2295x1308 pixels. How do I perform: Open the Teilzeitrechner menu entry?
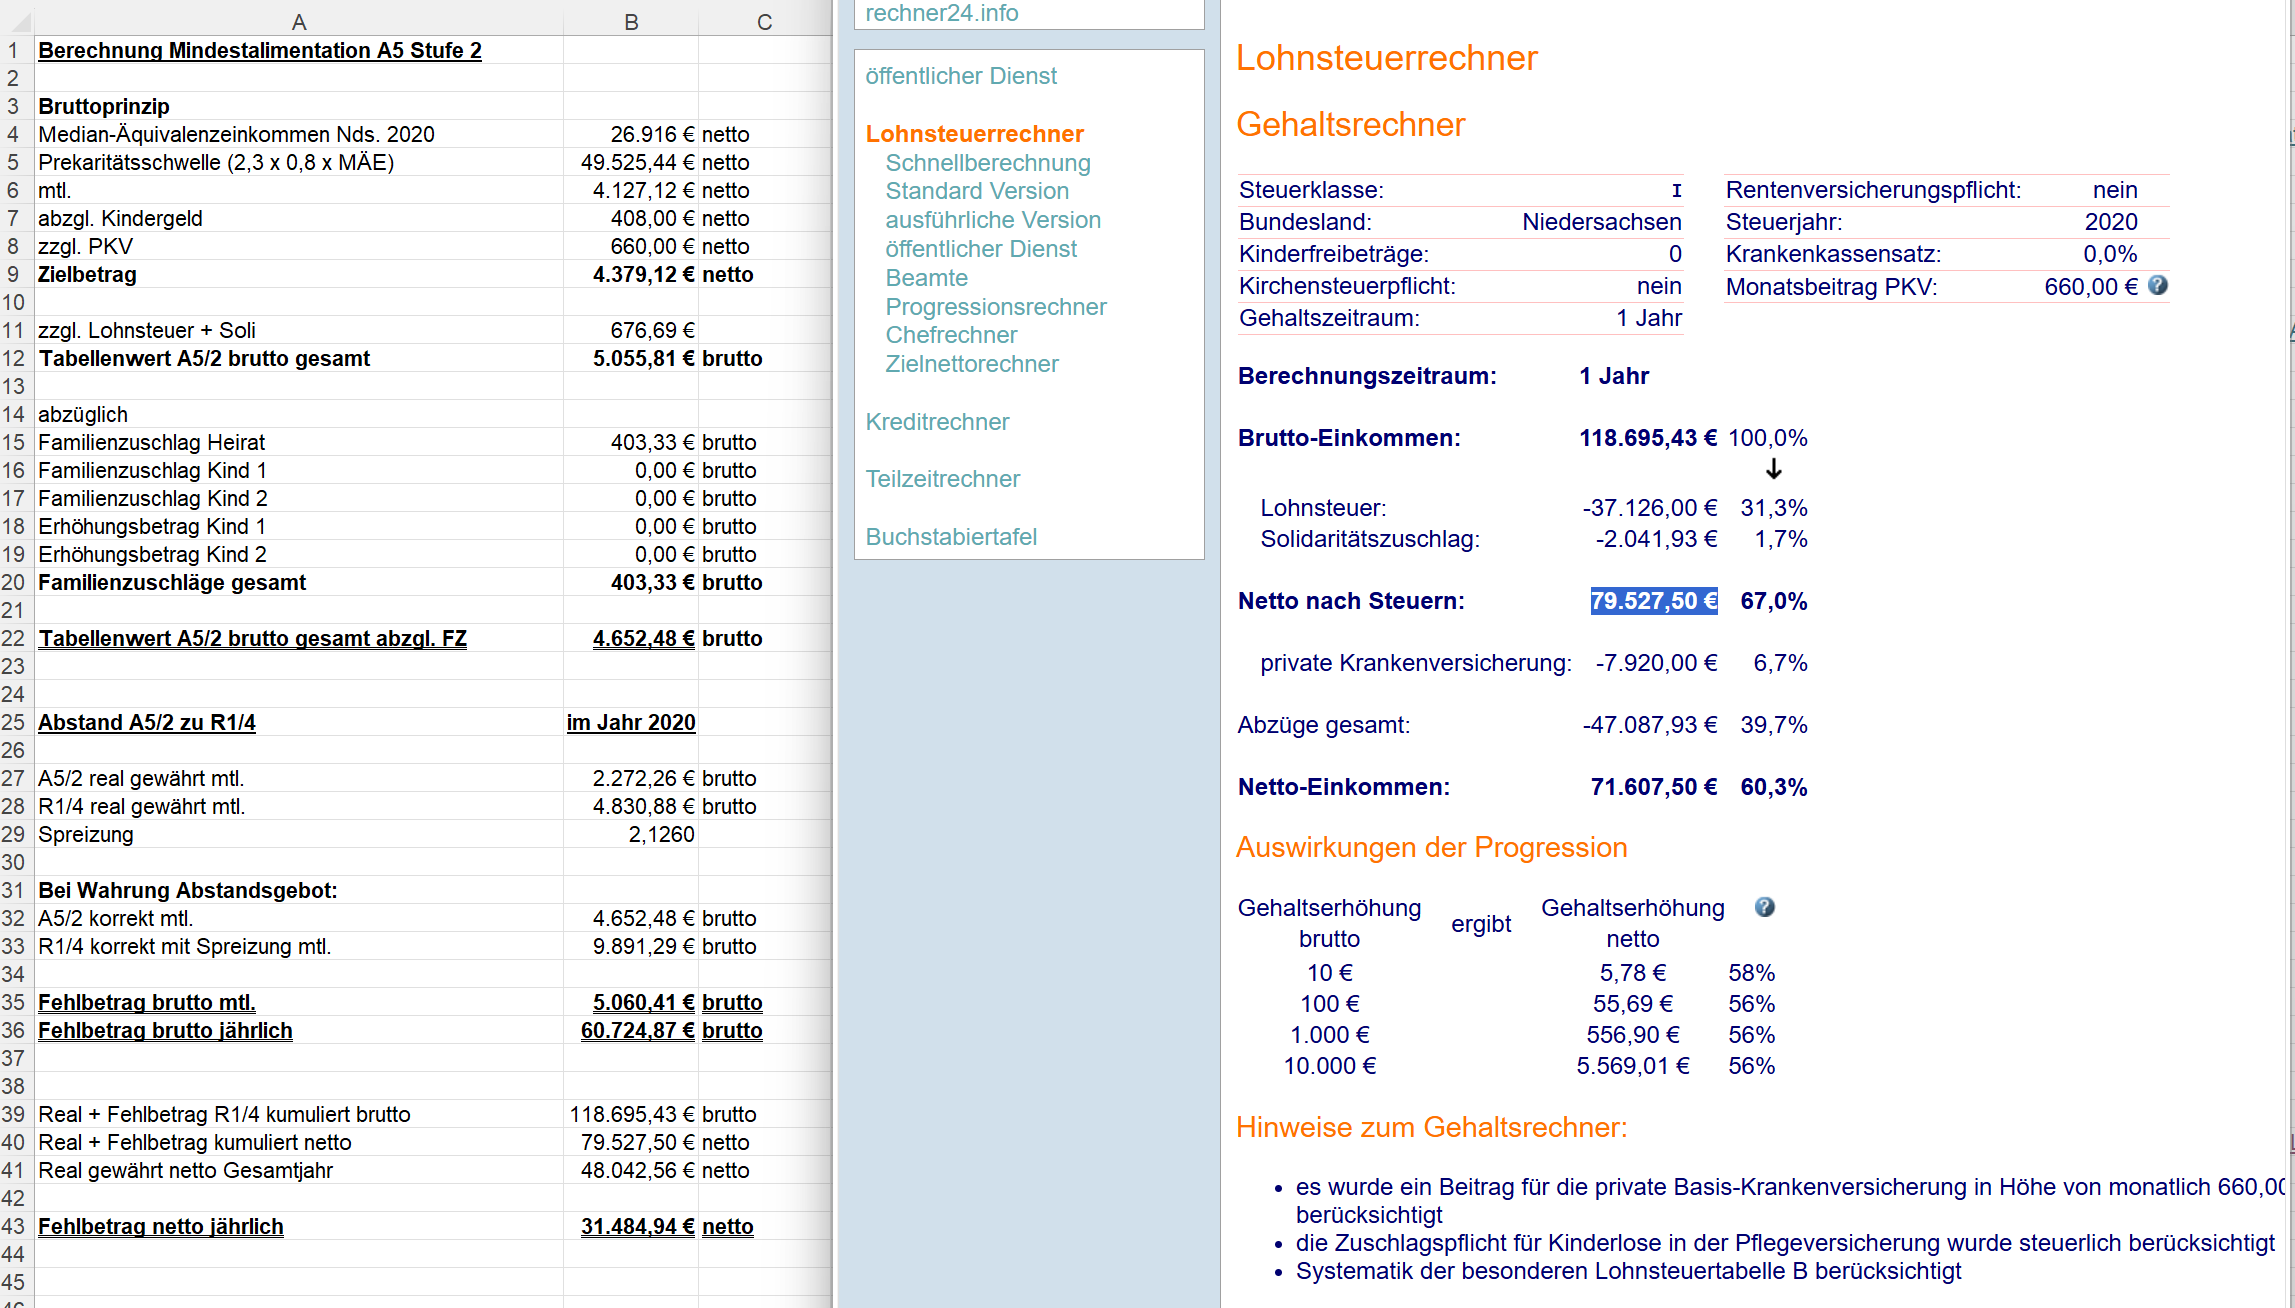tap(942, 479)
